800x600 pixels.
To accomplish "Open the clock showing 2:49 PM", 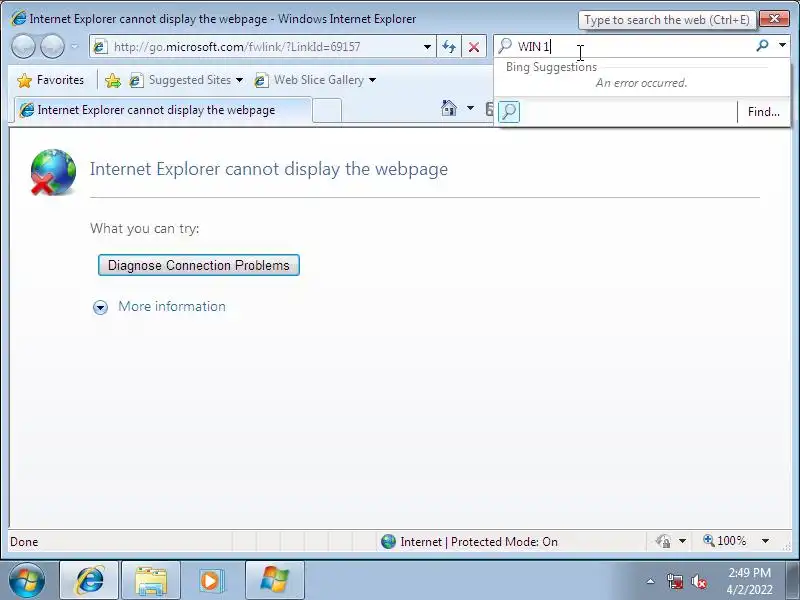I will point(749,581).
